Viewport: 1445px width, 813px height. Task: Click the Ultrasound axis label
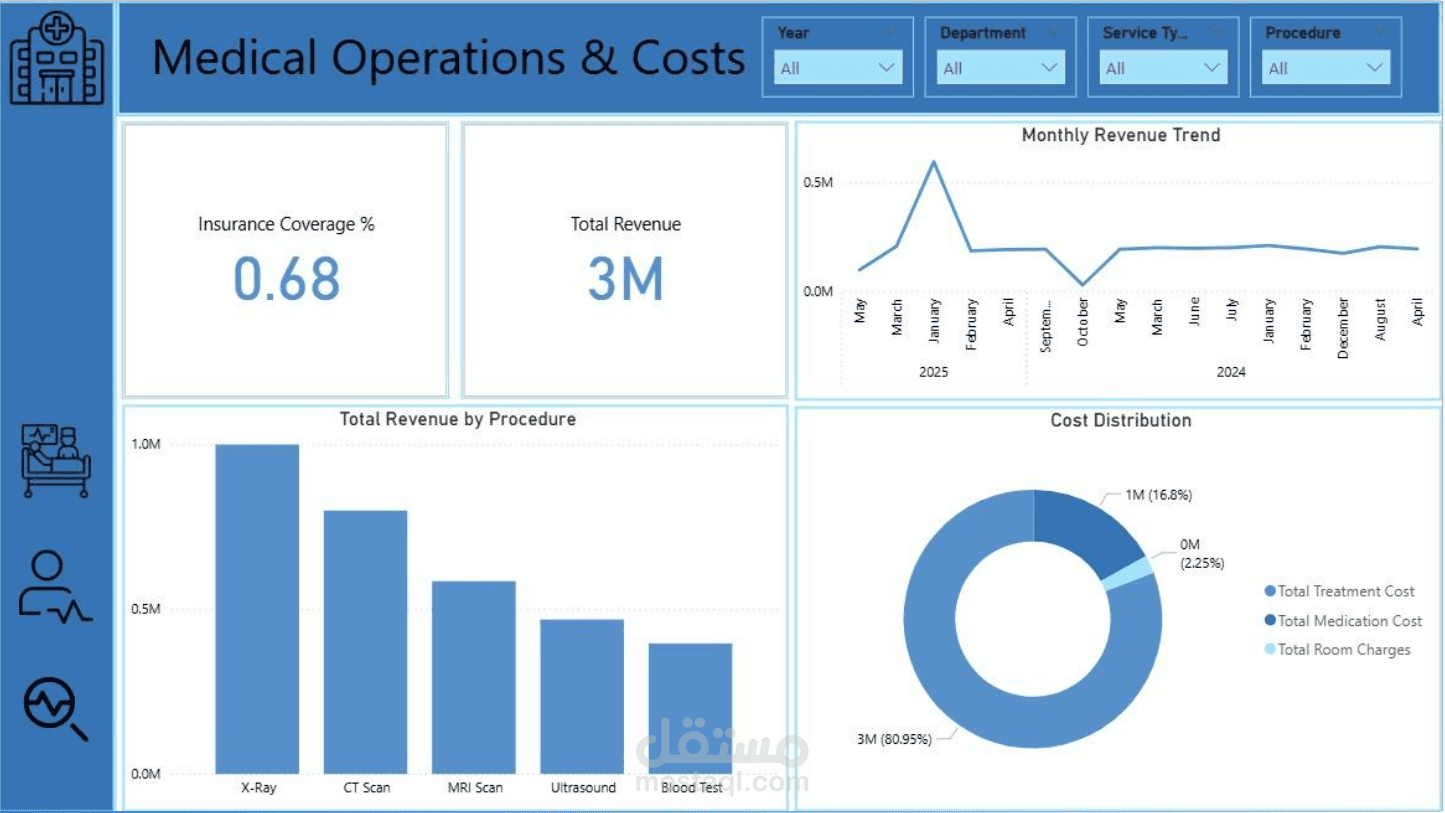tap(583, 788)
